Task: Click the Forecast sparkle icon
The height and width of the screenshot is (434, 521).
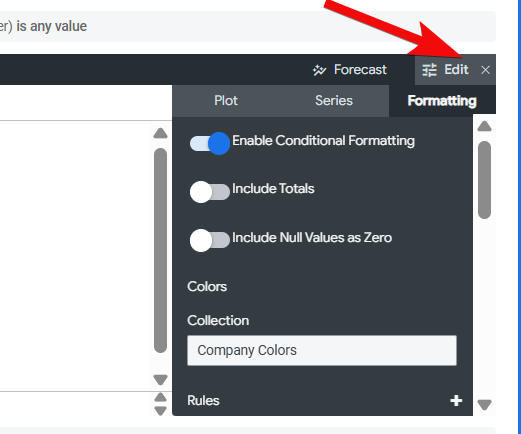Action: pos(319,70)
